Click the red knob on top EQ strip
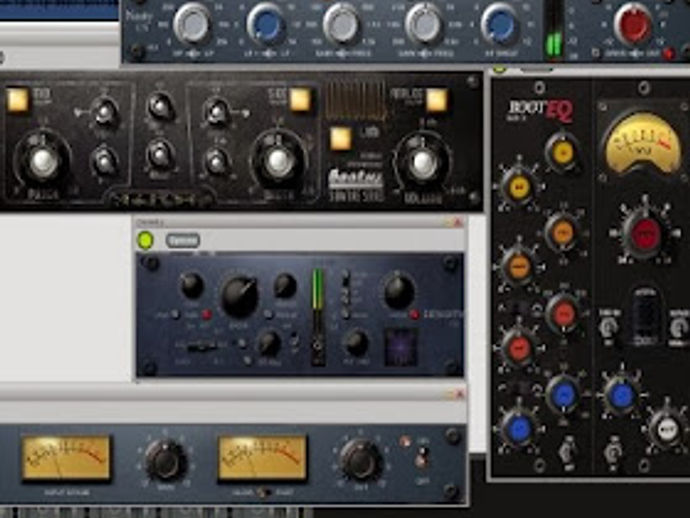The width and height of the screenshot is (690, 518). point(632,25)
